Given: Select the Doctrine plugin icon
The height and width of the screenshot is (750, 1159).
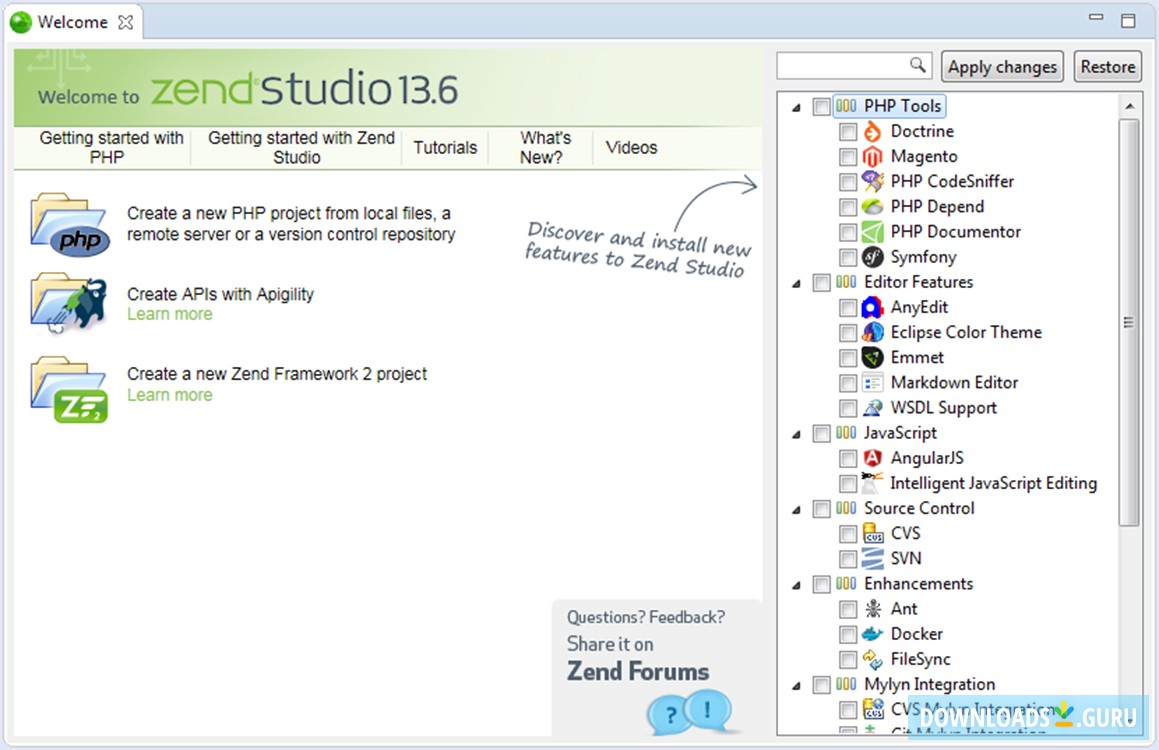Looking at the screenshot, I should 871,131.
